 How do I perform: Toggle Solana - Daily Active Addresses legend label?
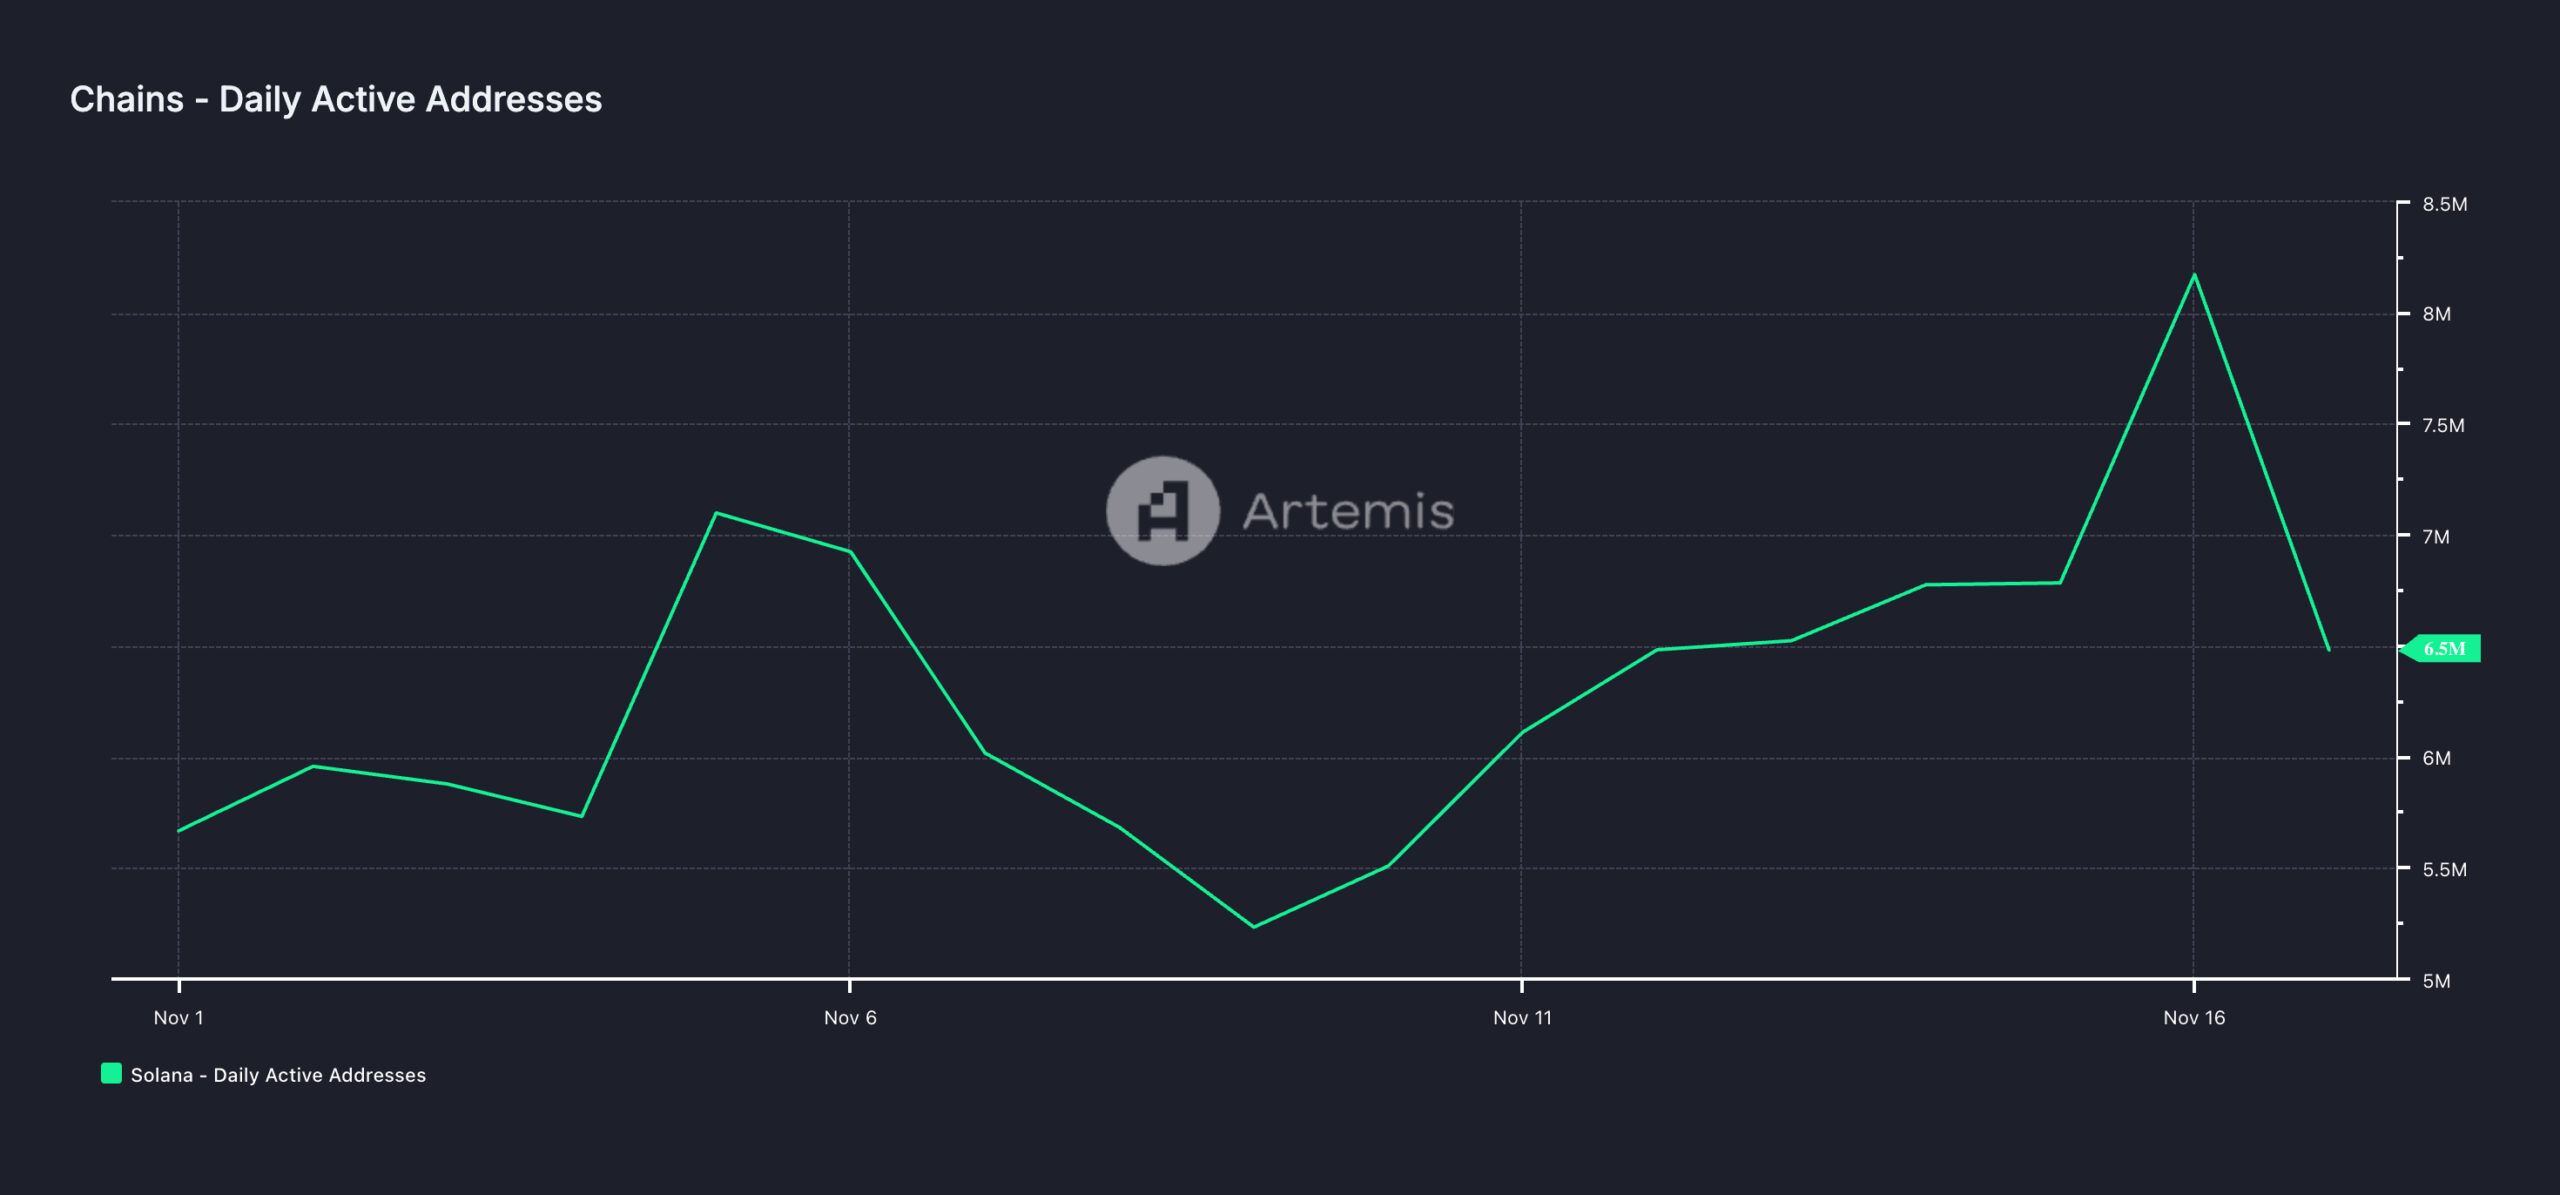(278, 1075)
